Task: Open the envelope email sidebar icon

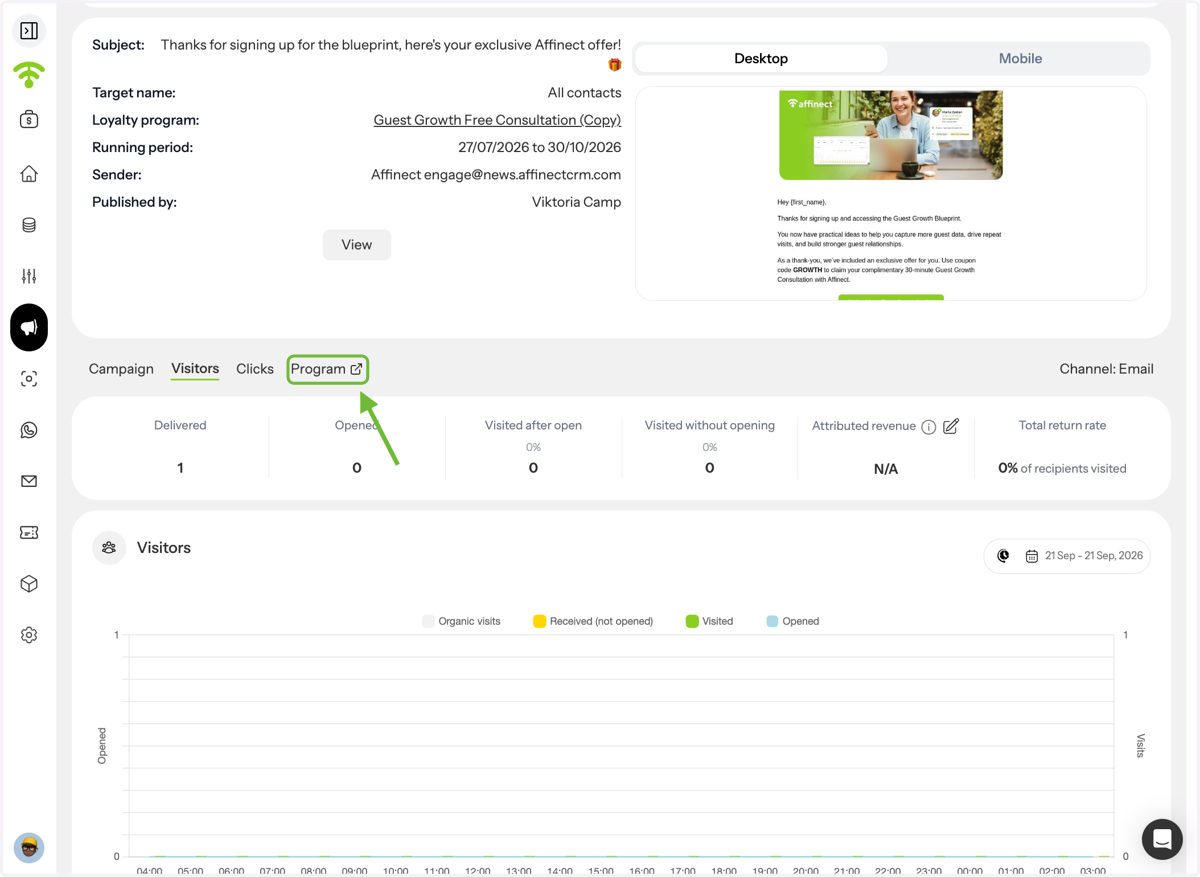Action: click(29, 481)
